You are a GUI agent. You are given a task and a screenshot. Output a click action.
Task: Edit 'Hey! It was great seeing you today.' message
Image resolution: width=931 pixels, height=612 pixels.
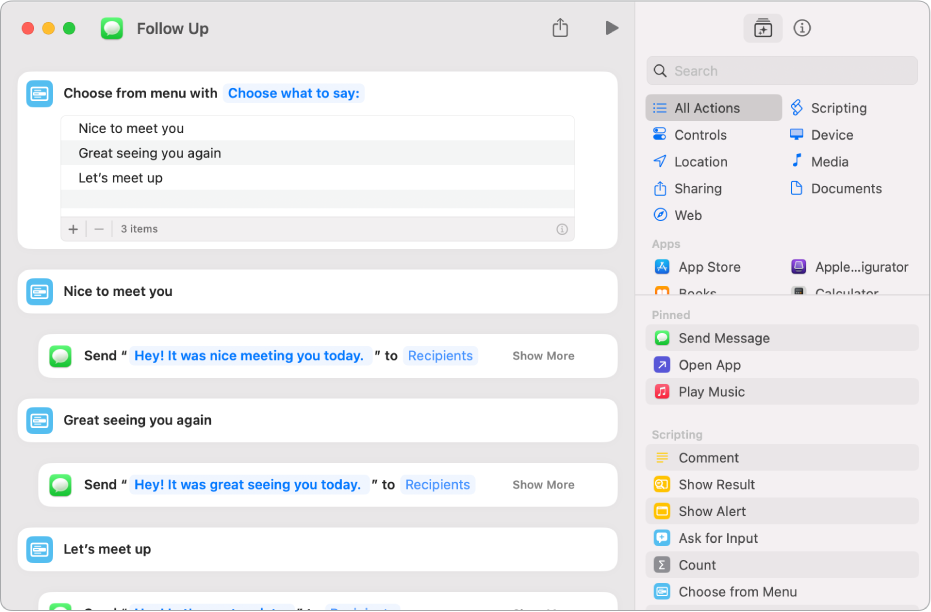pyautogui.click(x=248, y=484)
